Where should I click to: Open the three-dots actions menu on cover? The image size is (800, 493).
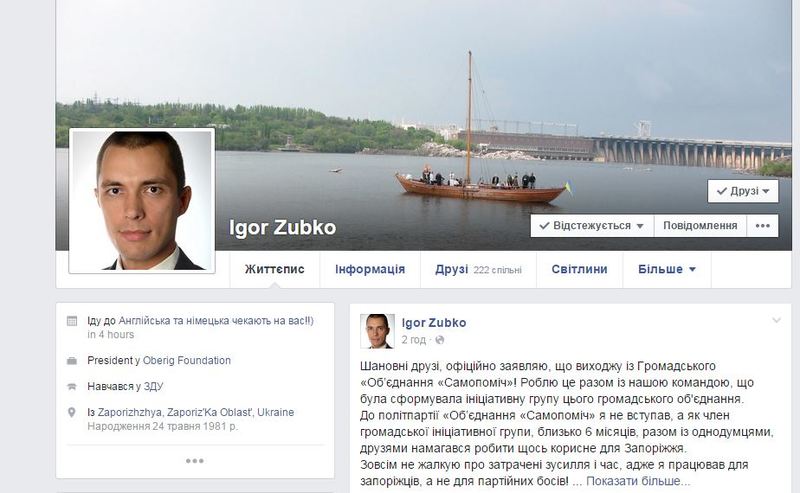[x=762, y=226]
